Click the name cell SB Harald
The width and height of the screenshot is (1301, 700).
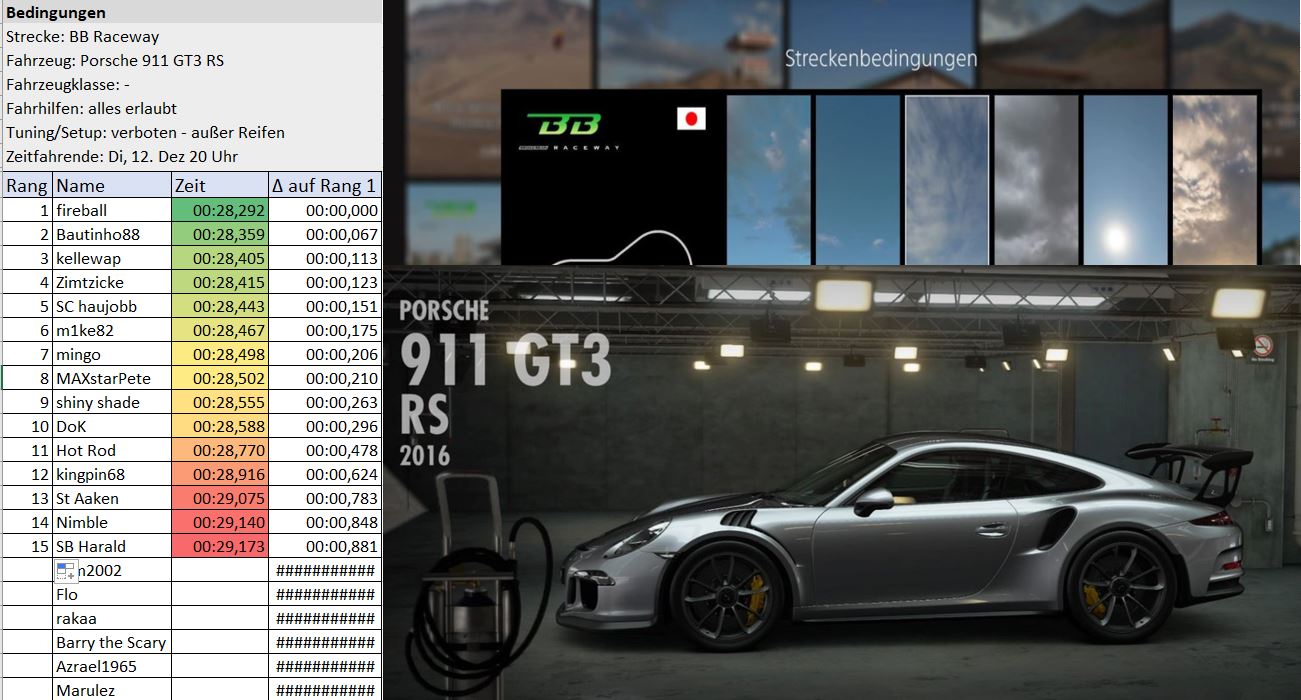(x=112, y=546)
